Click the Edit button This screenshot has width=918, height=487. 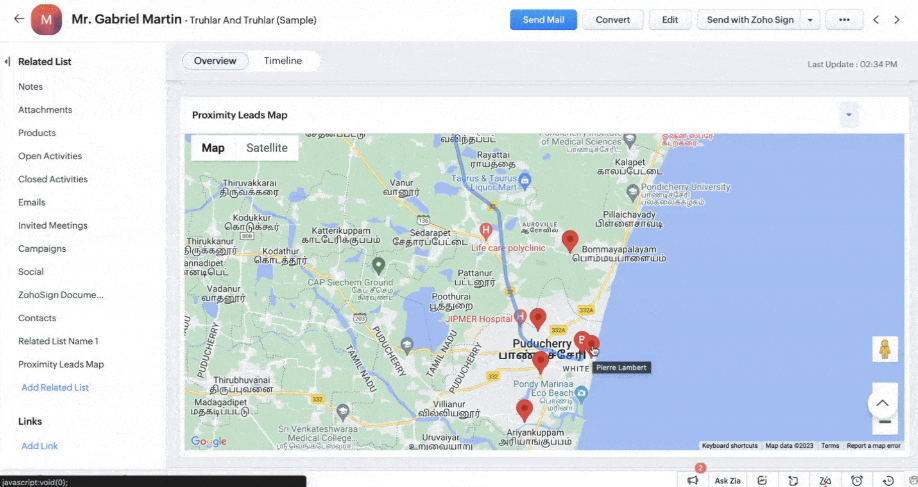tap(670, 19)
